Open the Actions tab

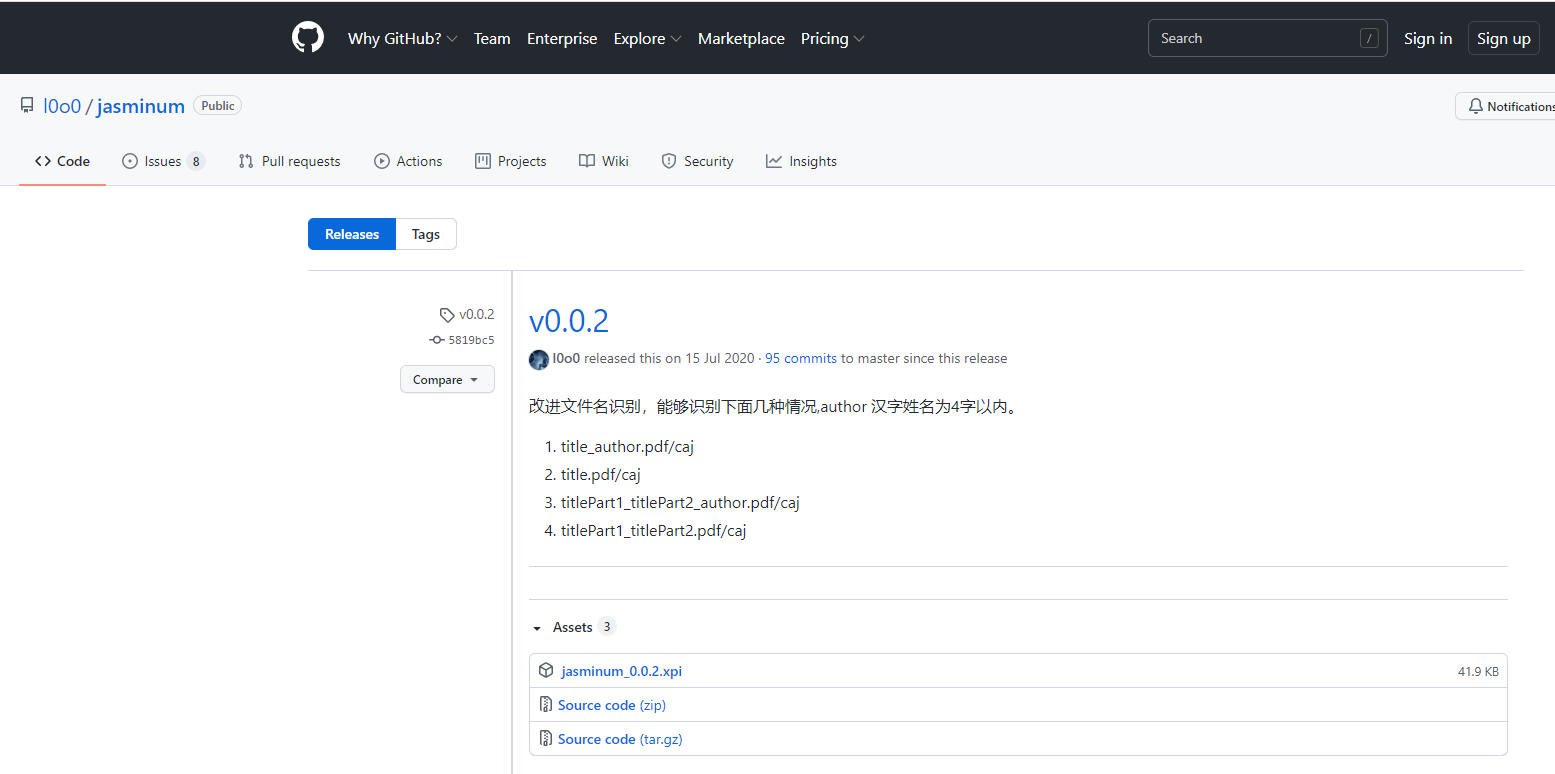(408, 161)
